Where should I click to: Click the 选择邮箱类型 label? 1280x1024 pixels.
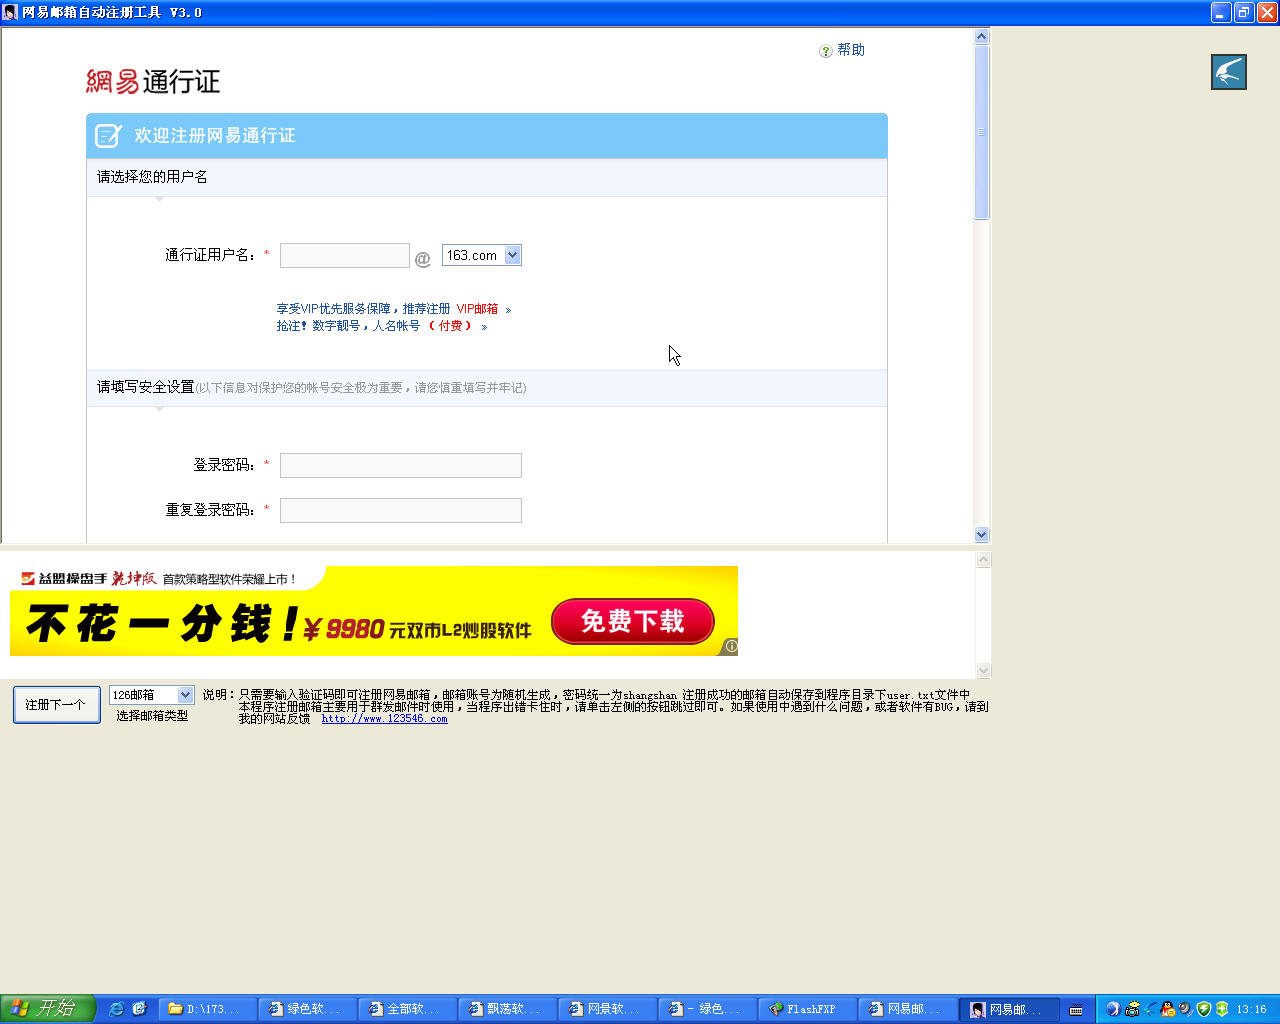click(x=152, y=716)
